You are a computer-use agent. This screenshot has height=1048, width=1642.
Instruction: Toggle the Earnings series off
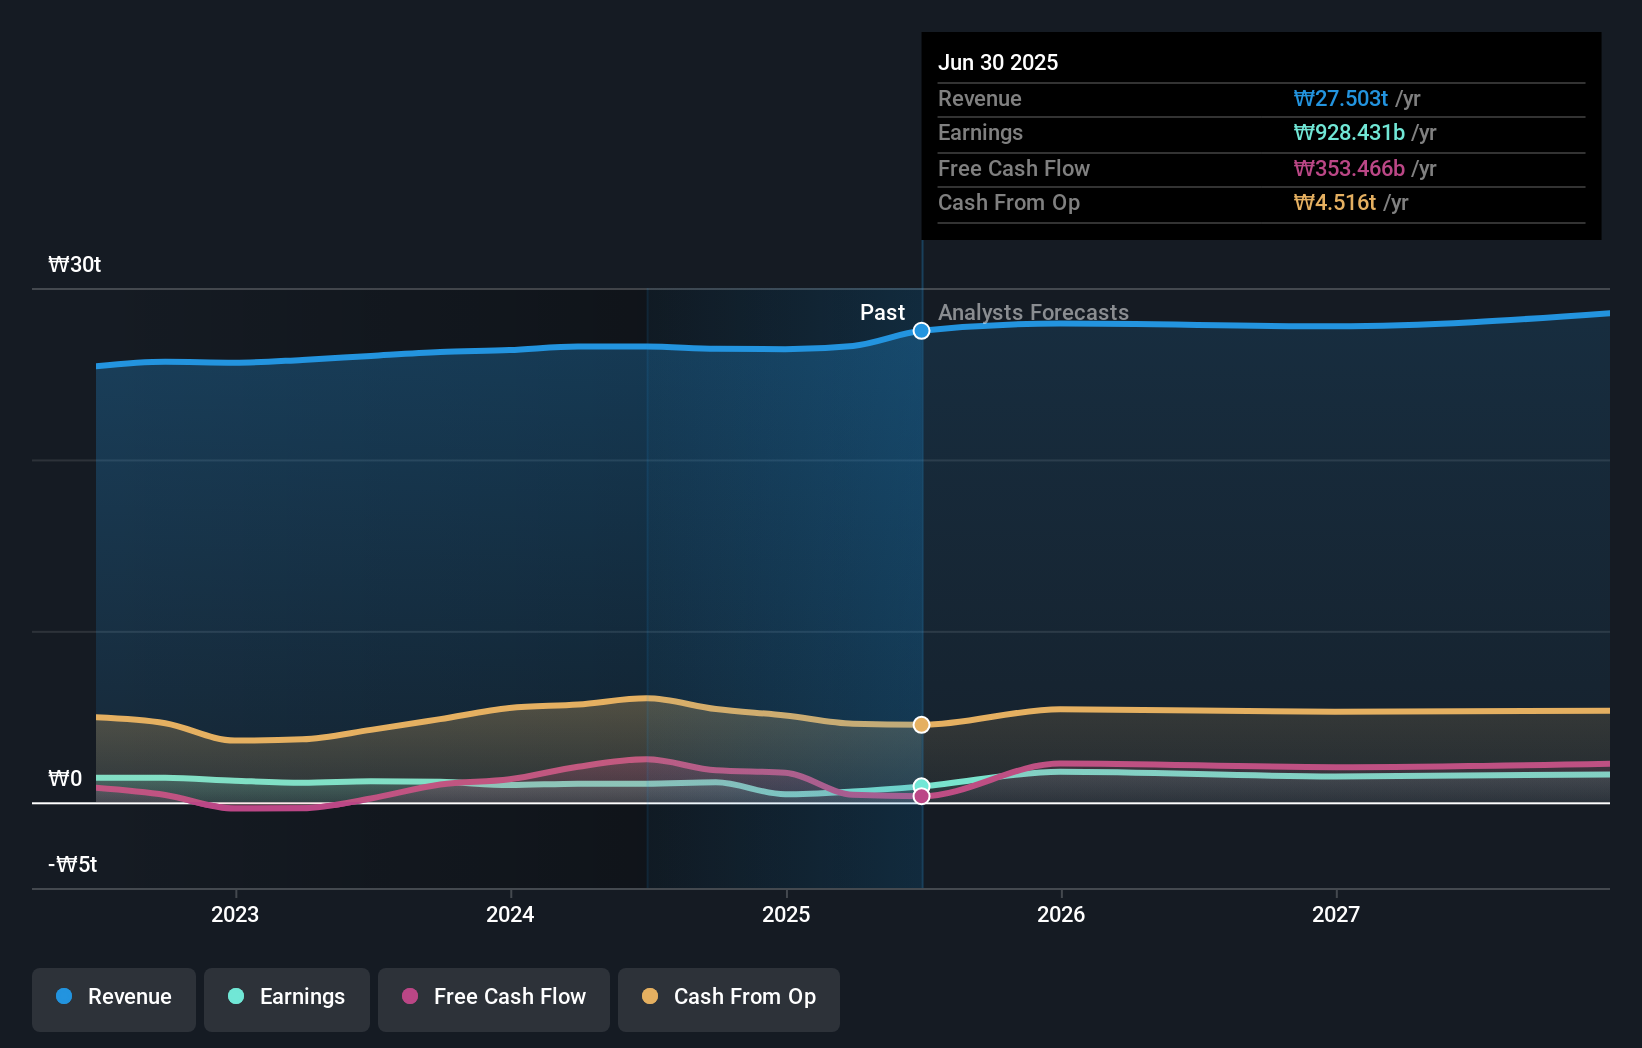(x=286, y=997)
